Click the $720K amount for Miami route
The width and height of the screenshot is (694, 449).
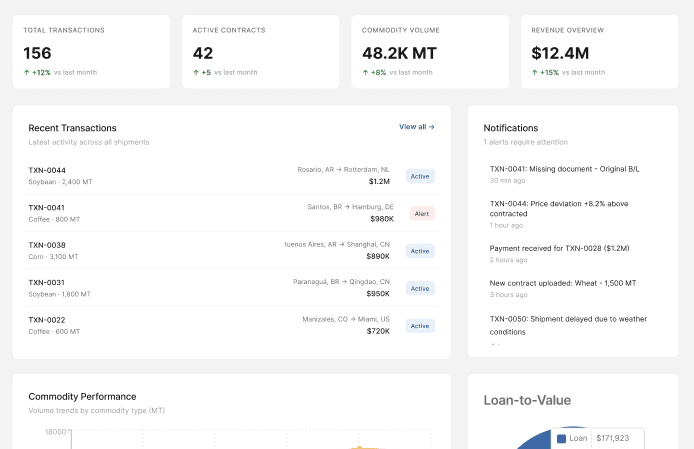378,331
